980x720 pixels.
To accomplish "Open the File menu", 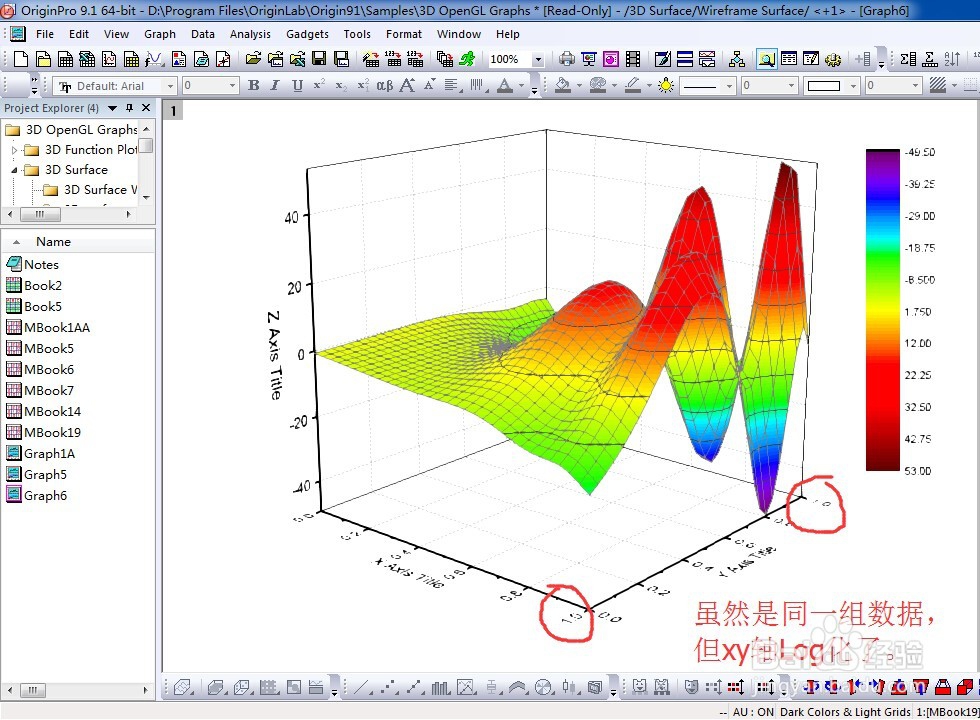I will [44, 34].
